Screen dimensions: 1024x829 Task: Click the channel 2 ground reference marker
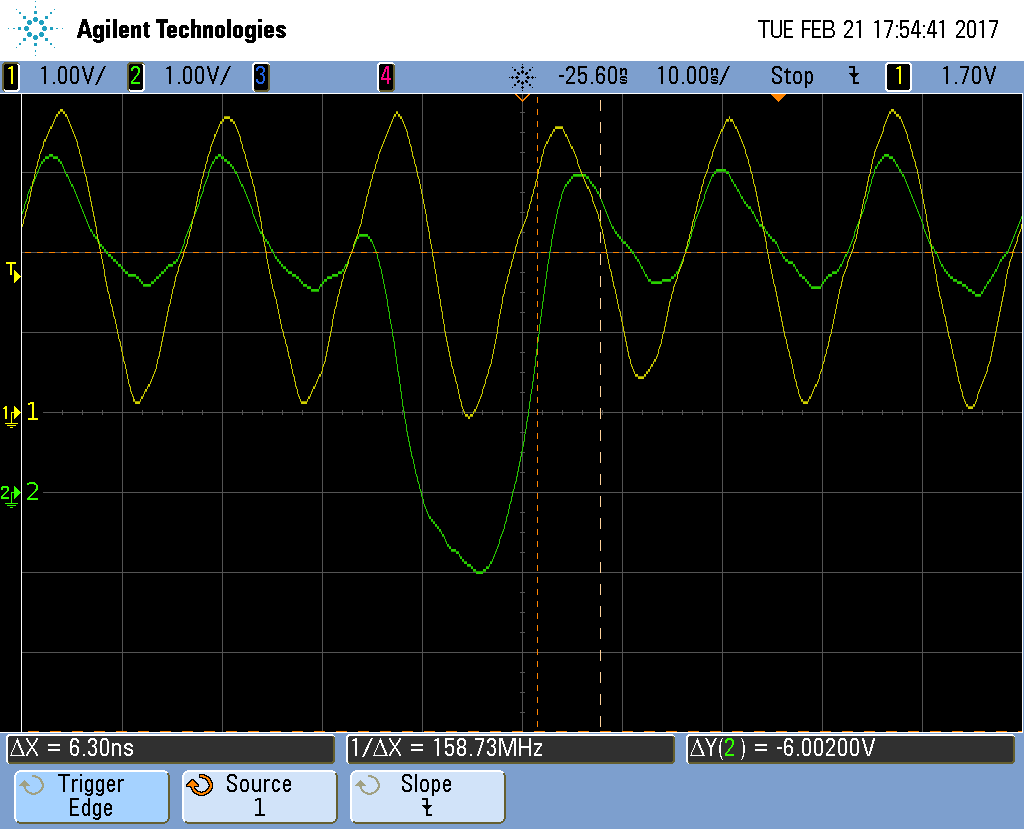tap(12, 493)
